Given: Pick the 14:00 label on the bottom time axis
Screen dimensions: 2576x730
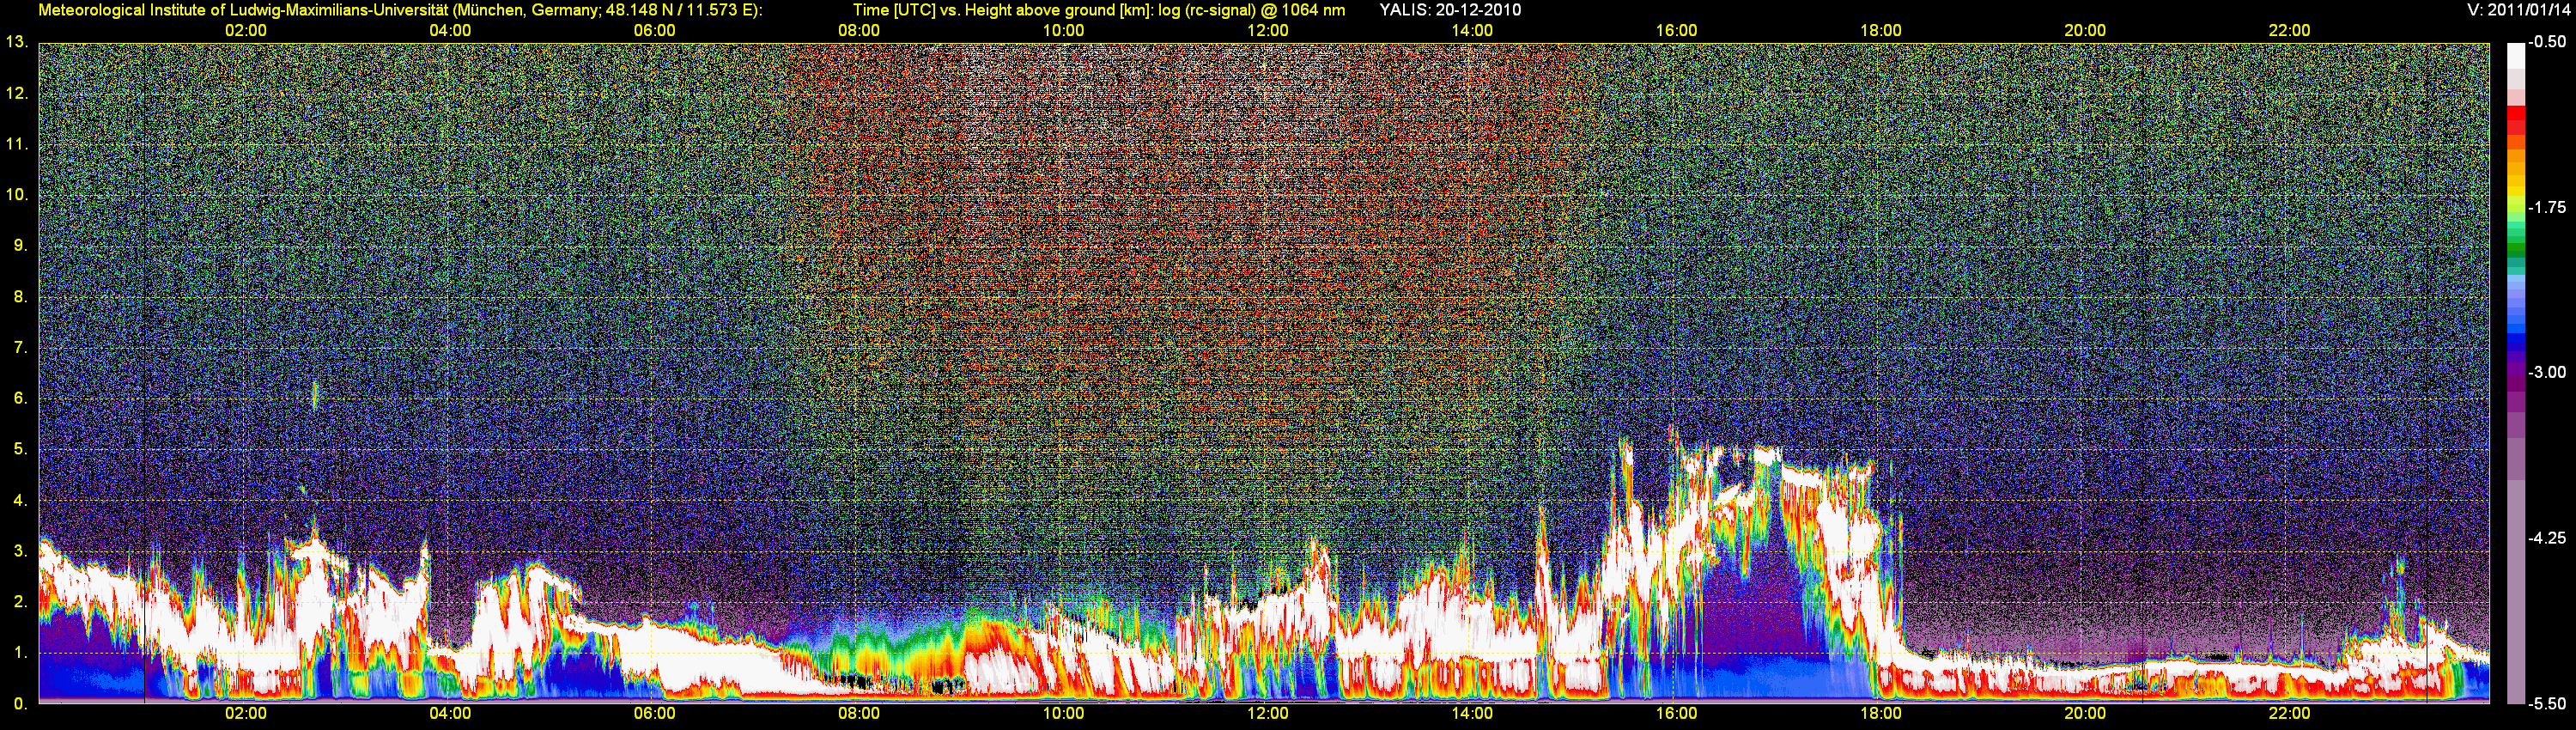Looking at the screenshot, I should pos(1472,714).
